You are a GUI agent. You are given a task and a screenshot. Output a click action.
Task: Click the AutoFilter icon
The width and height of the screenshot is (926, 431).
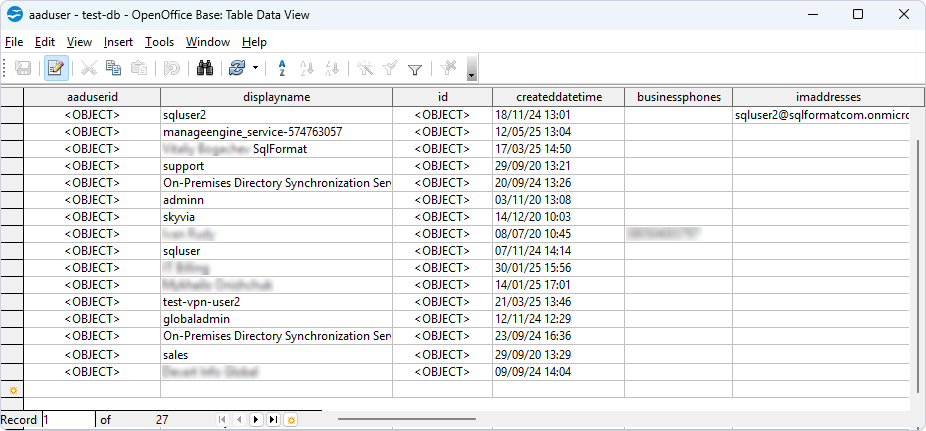point(365,68)
